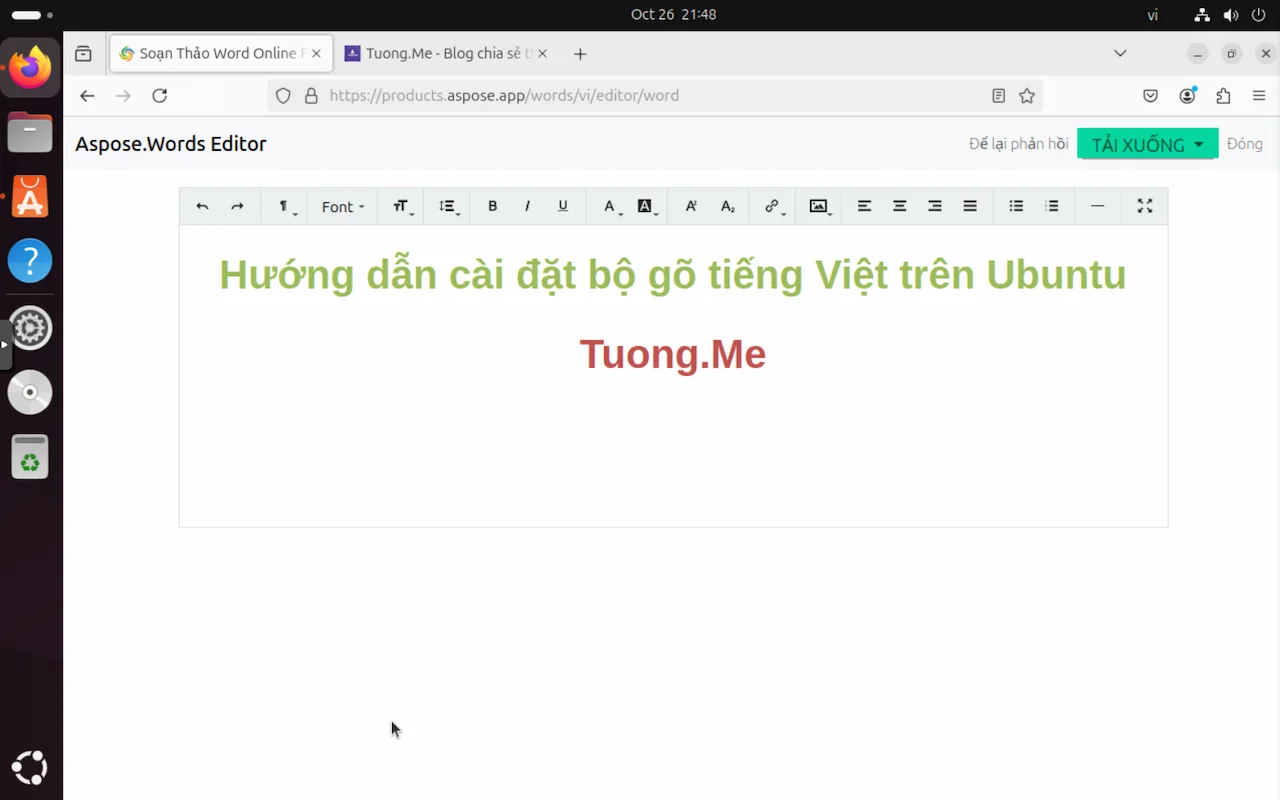
Task: Click the Đóng button
Action: [x=1244, y=144]
